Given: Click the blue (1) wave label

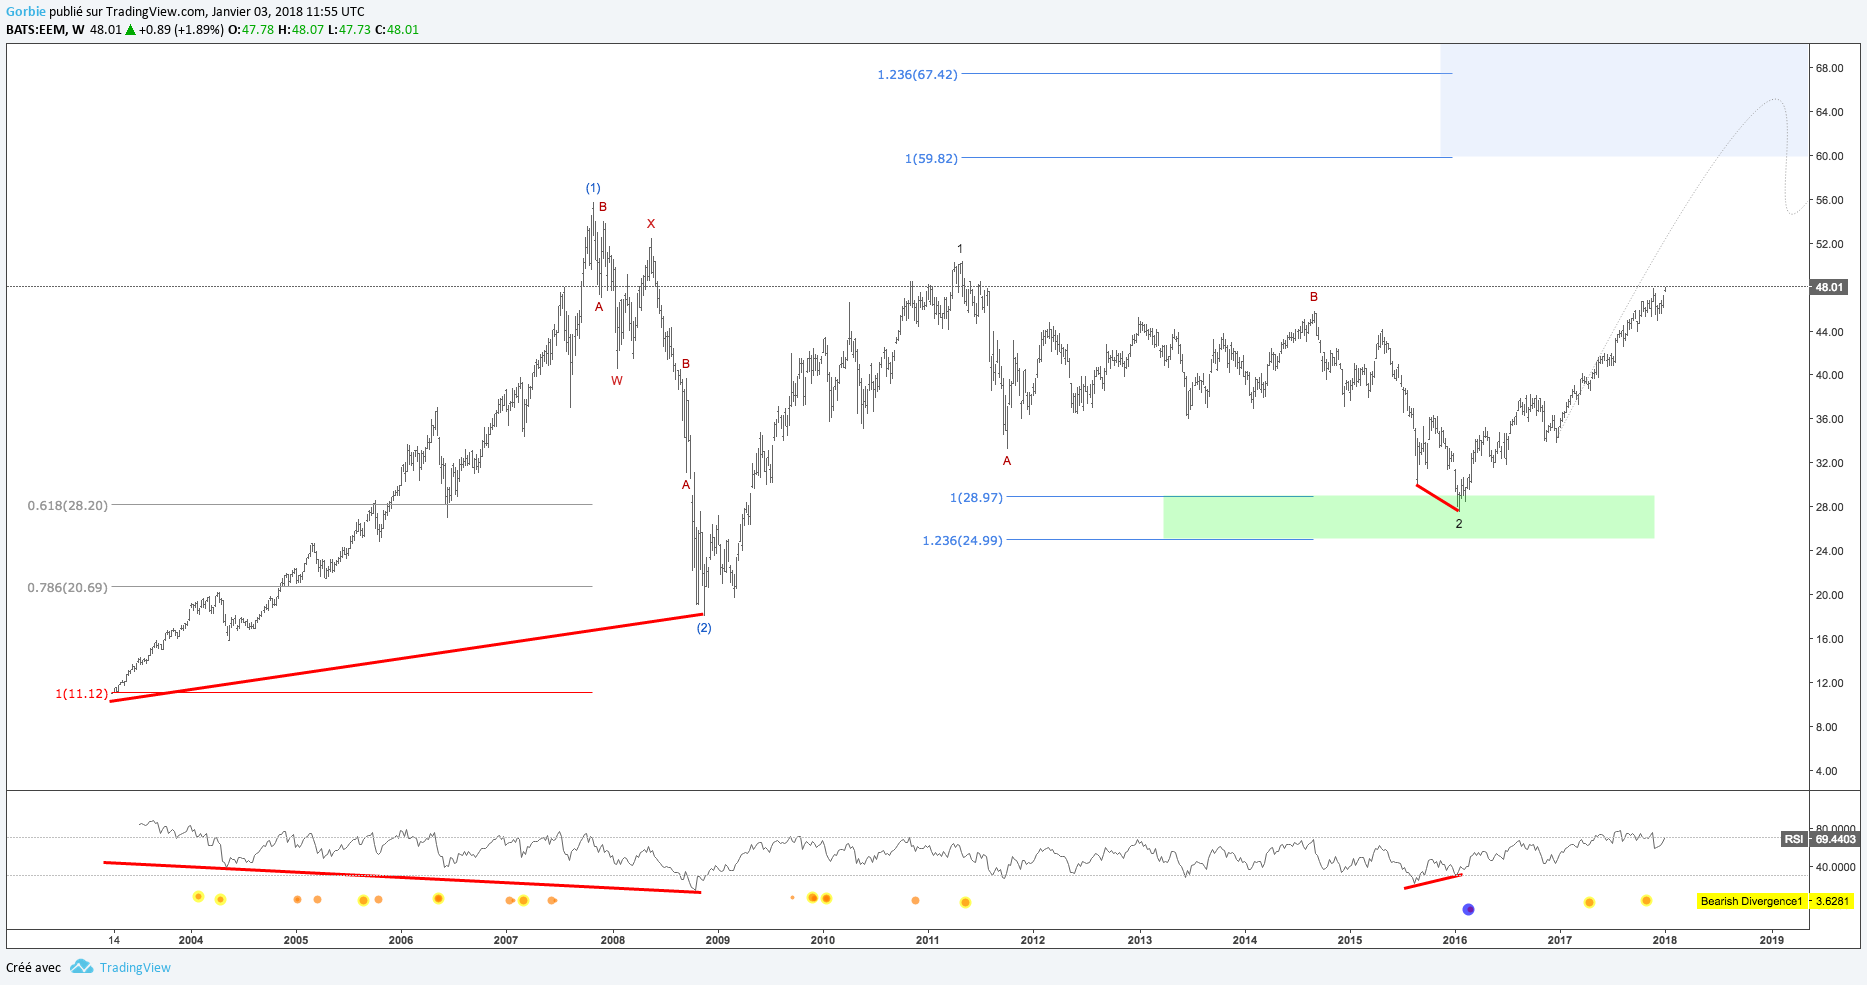Looking at the screenshot, I should click(x=593, y=188).
